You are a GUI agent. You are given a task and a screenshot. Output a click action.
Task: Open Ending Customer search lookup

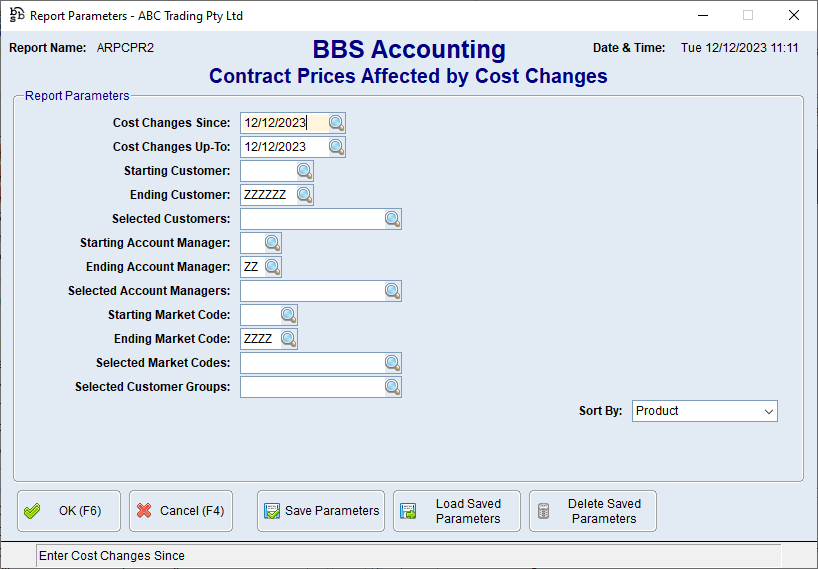(305, 195)
